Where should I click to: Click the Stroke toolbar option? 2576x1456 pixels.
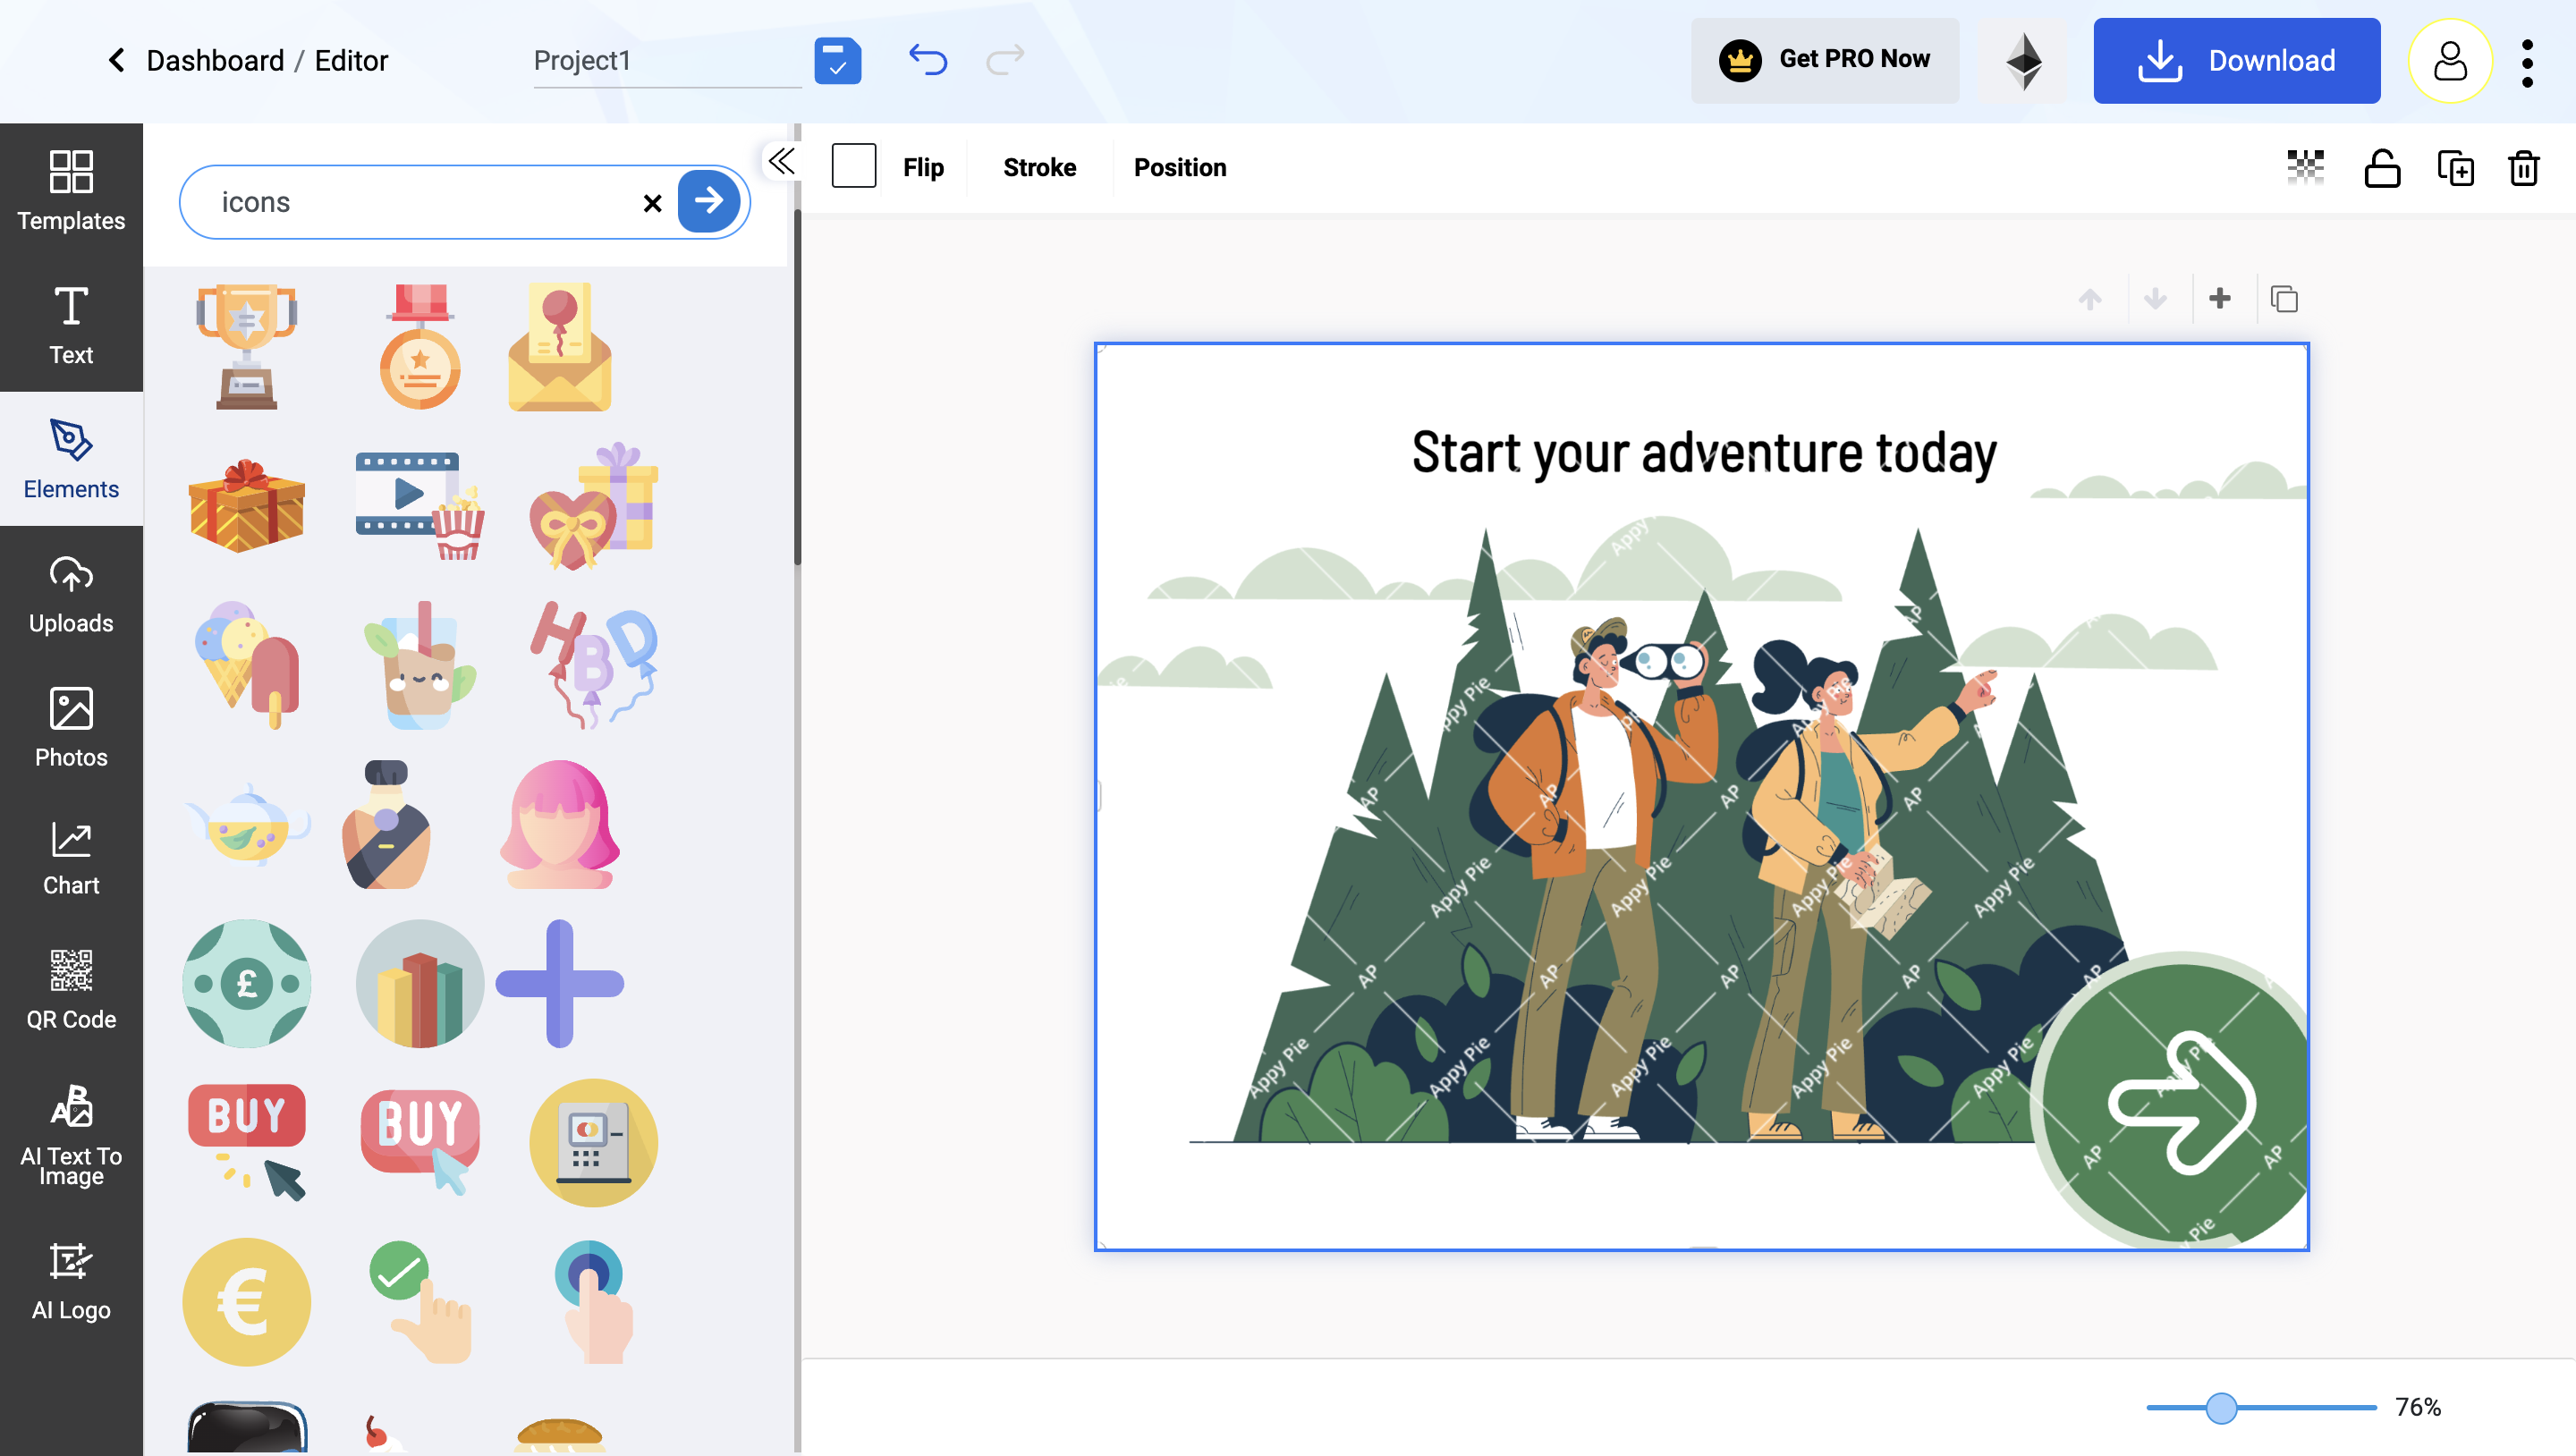1038,166
